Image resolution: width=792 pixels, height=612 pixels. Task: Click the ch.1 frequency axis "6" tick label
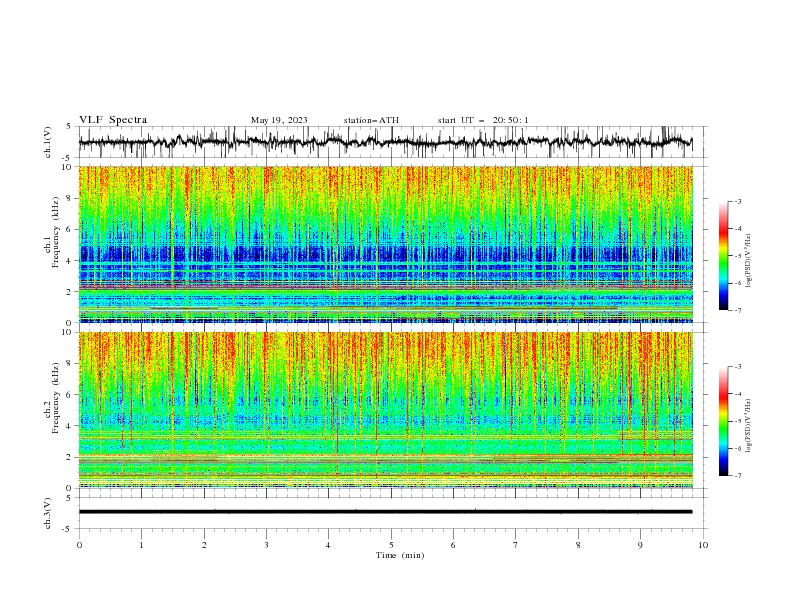click(69, 230)
